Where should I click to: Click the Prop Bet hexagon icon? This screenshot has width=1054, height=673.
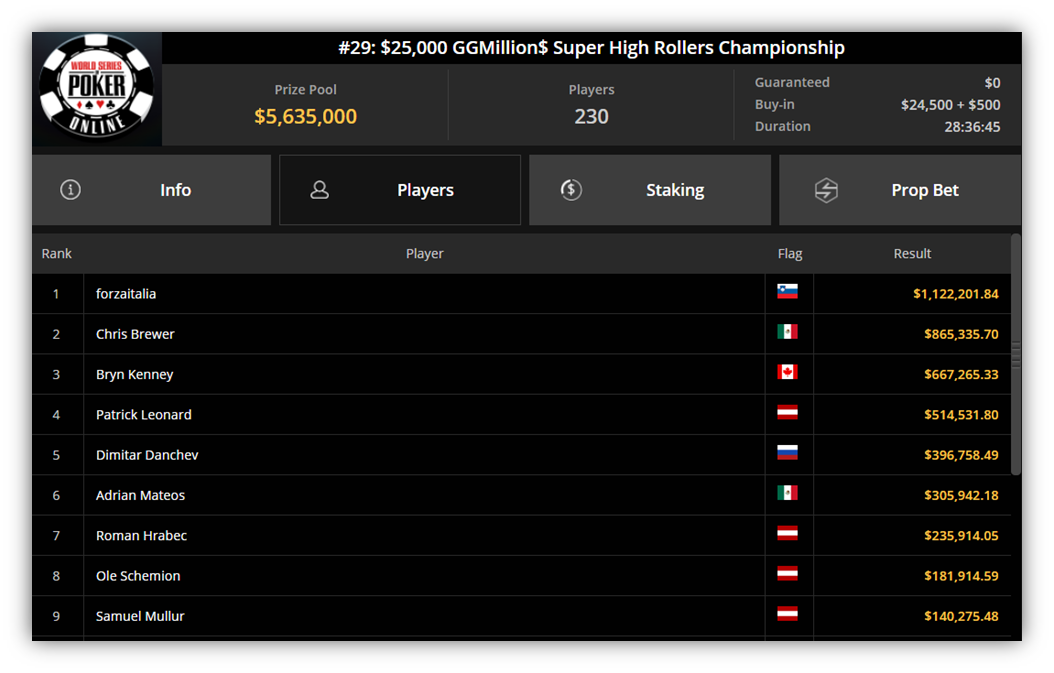pyautogui.click(x=826, y=190)
